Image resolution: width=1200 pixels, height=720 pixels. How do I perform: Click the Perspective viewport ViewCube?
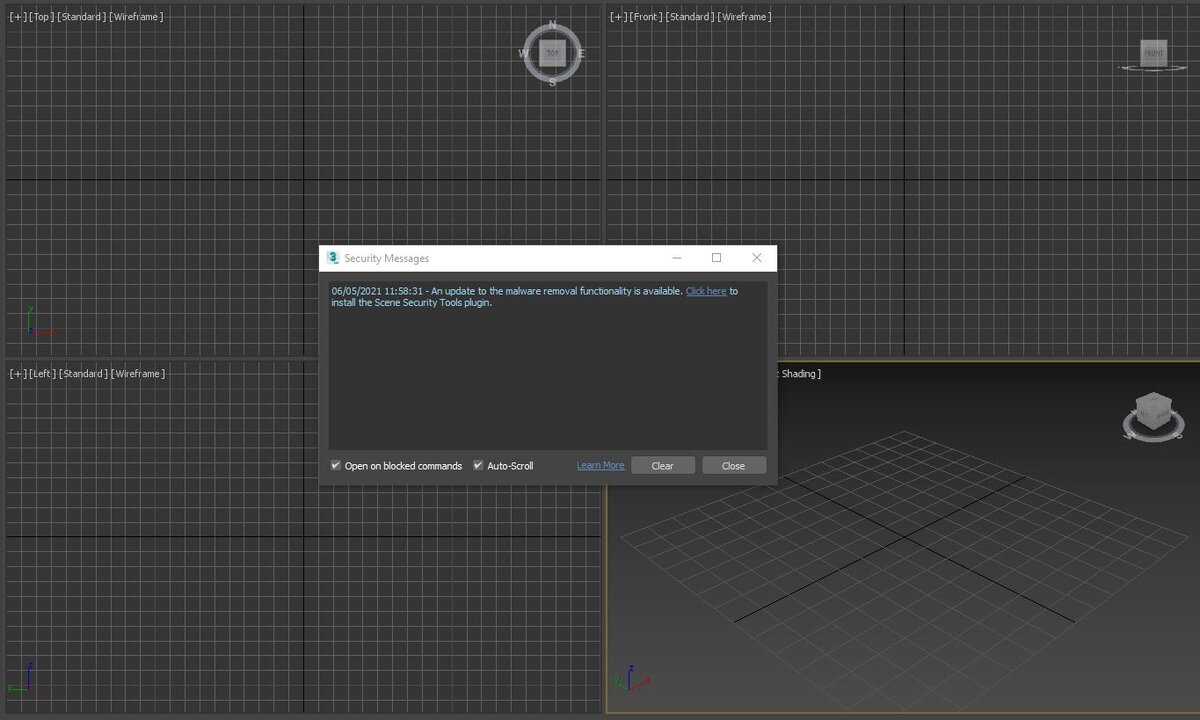pos(1153,410)
